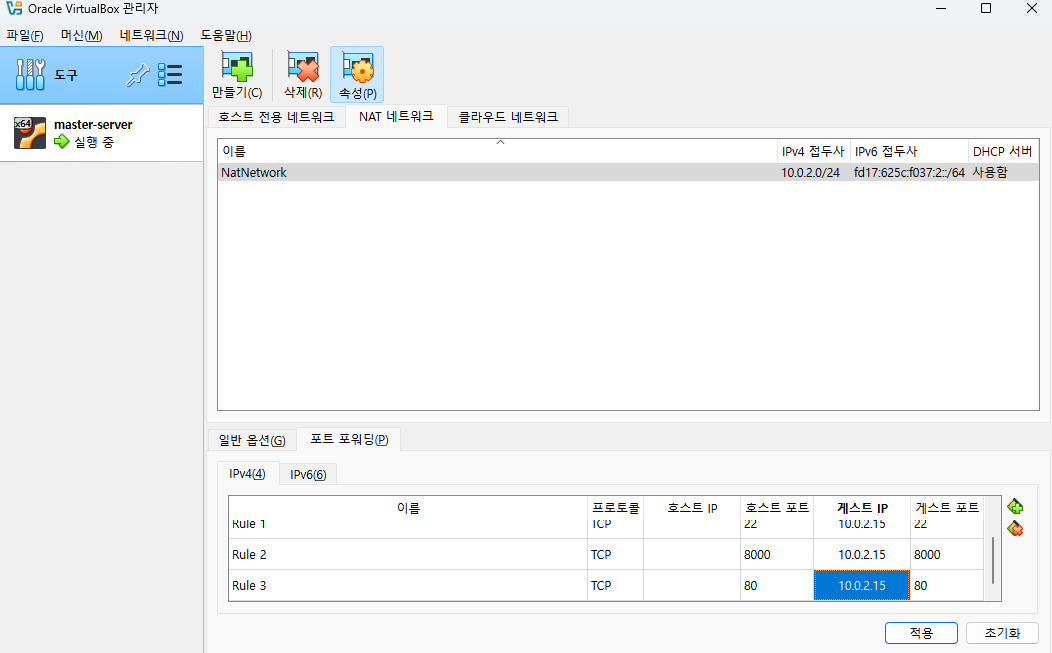This screenshot has height=653, width=1052.
Task: Click the rules table 이름 column header
Action: point(408,508)
